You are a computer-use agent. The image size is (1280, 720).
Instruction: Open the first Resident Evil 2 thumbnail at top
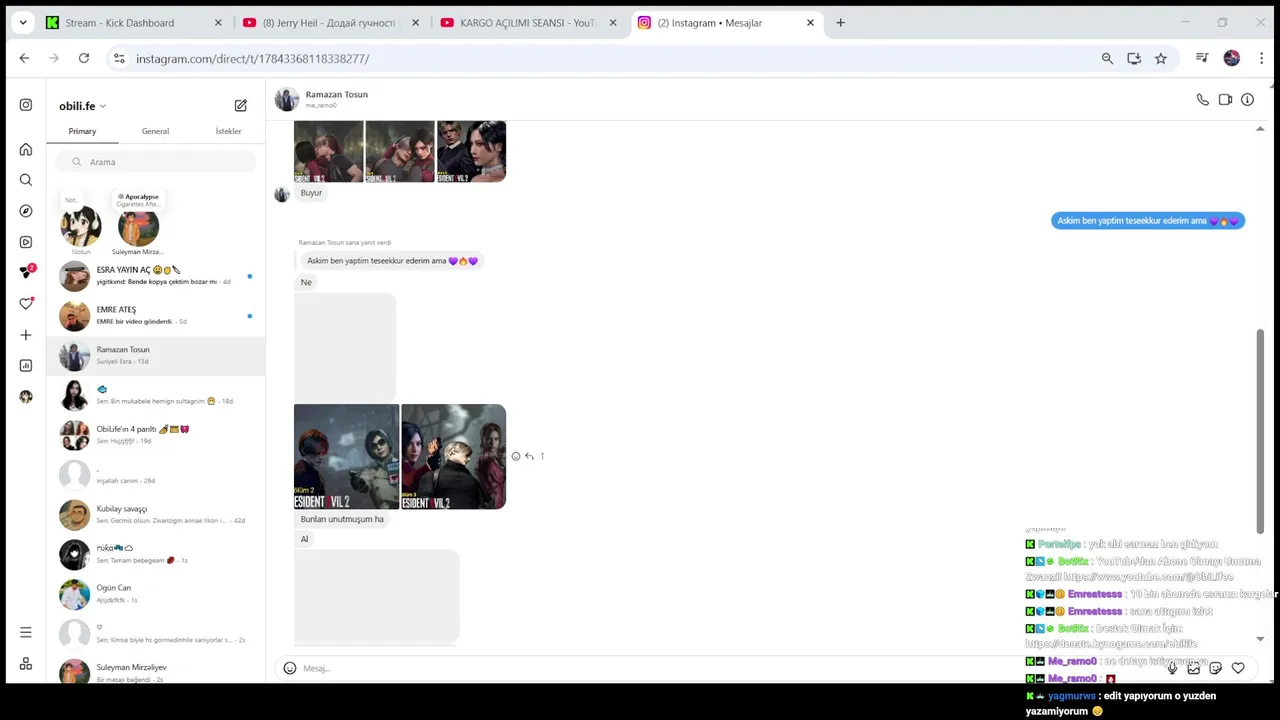click(x=328, y=151)
